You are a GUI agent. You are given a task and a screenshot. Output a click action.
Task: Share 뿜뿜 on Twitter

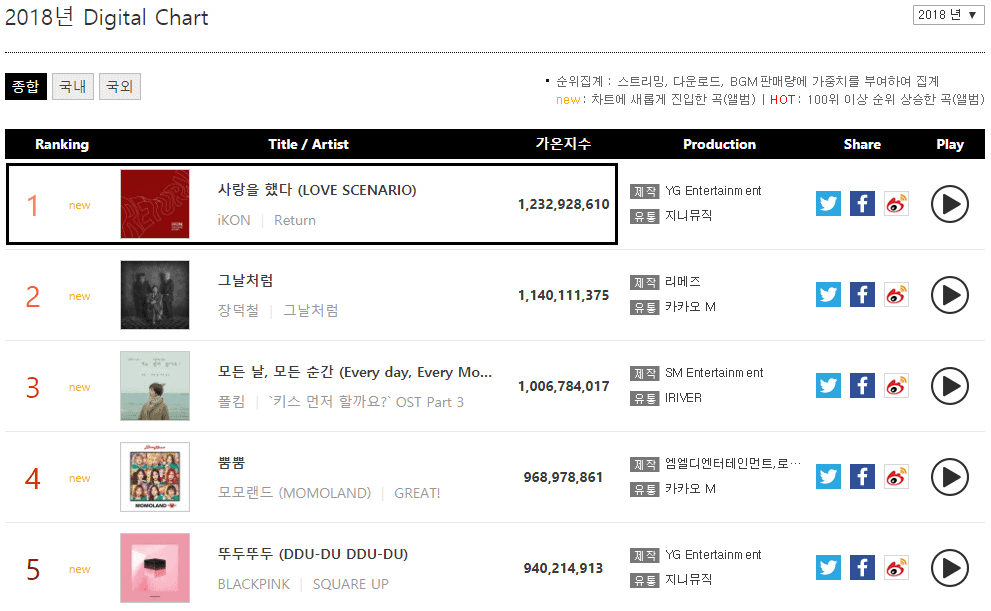(828, 477)
